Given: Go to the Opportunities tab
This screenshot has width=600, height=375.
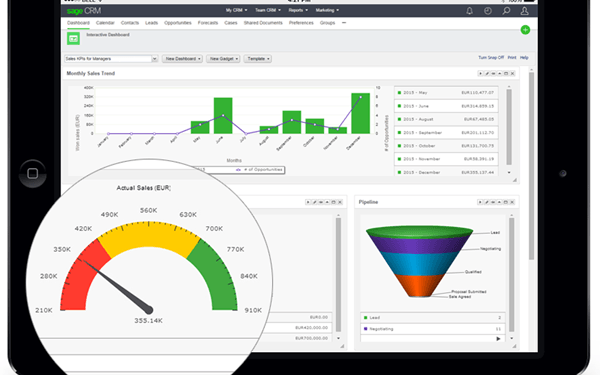Looking at the screenshot, I should point(178,23).
